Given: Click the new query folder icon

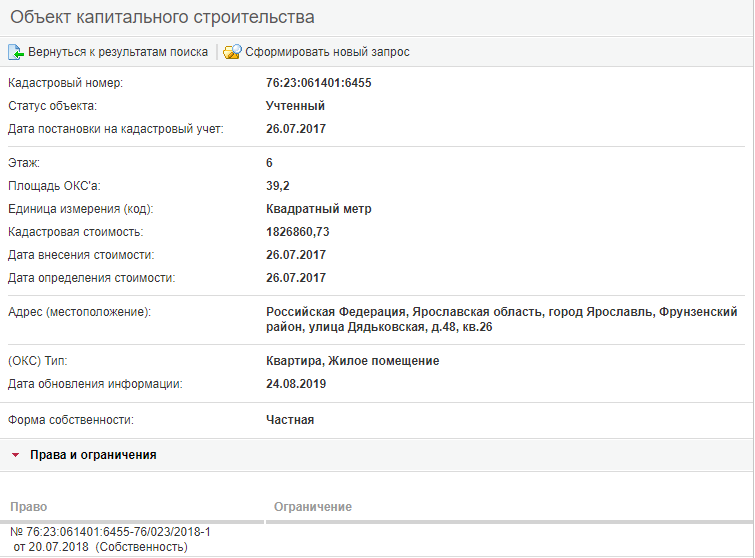Looking at the screenshot, I should 232,52.
